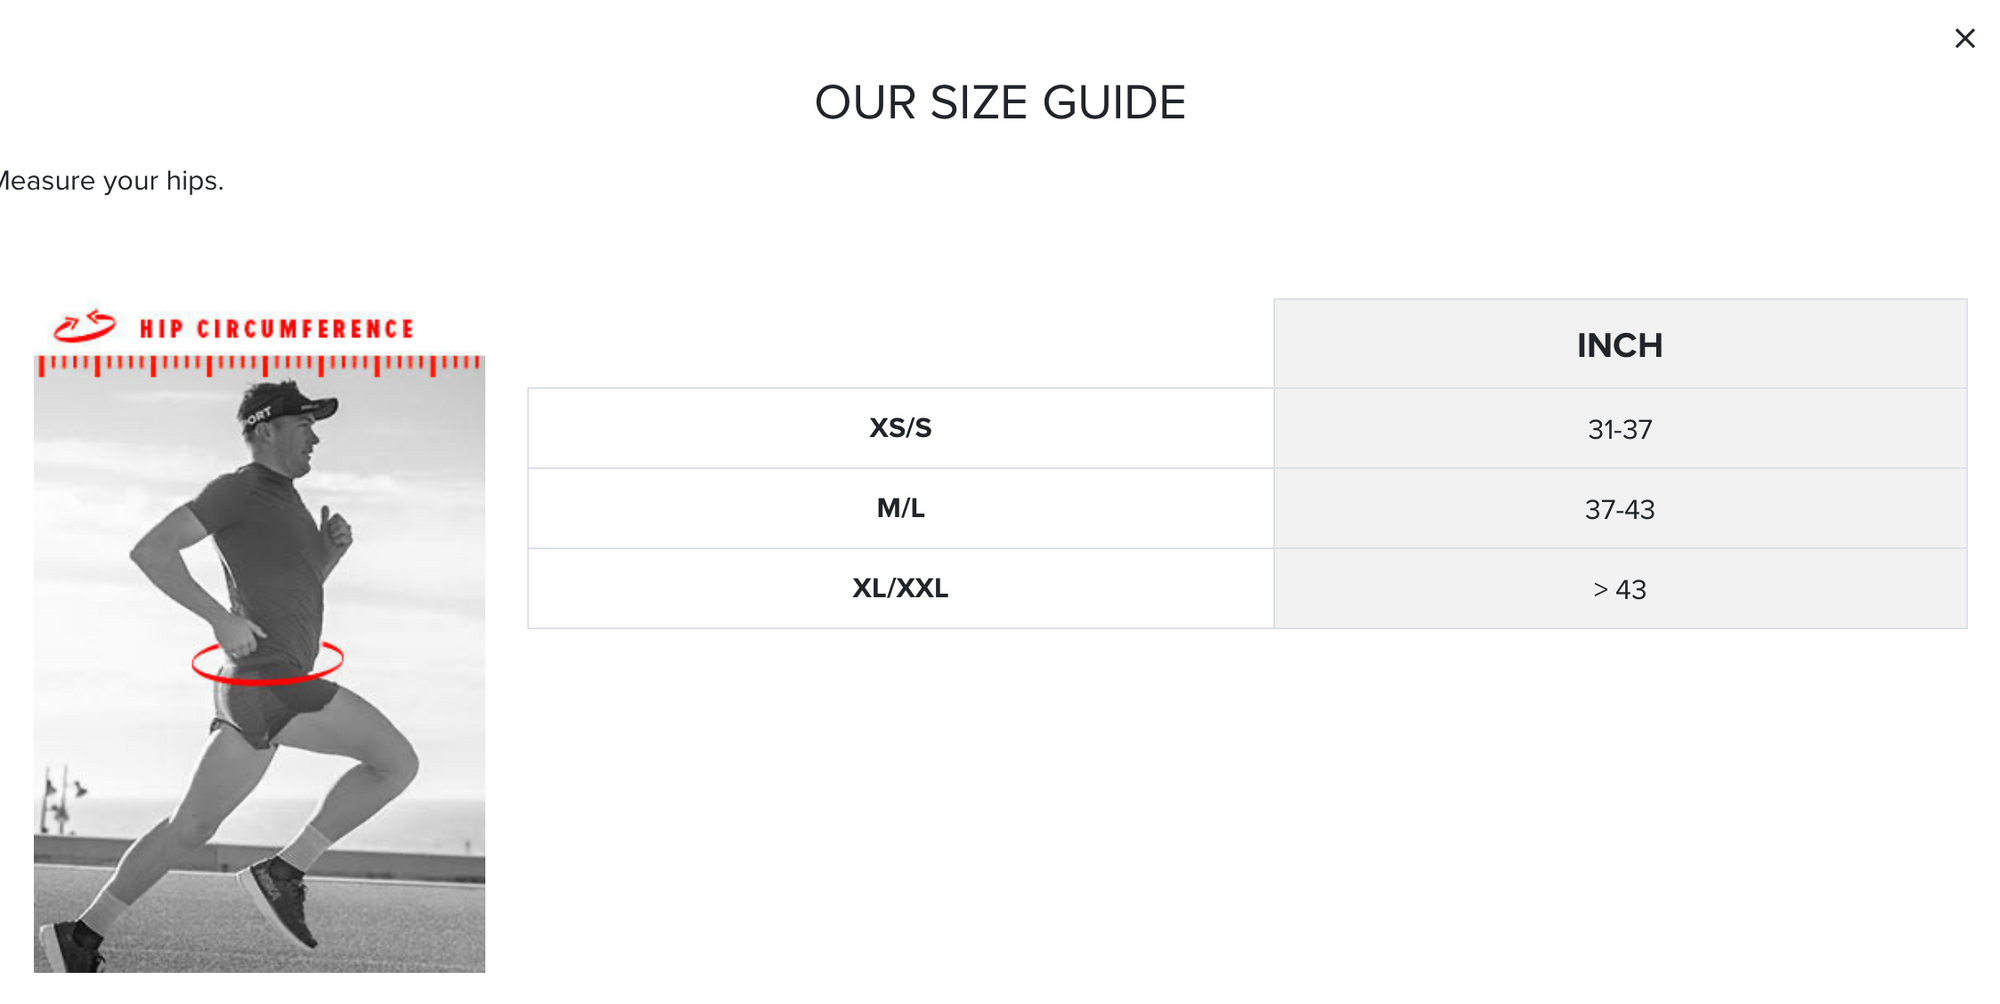Click the 'Measure your hips.' instruction text

click(110, 181)
